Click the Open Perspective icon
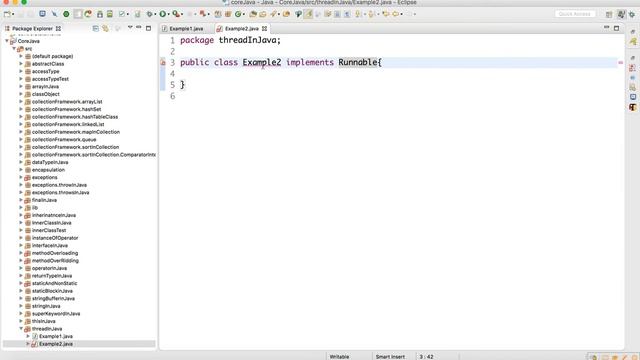This screenshot has height=360, width=640. (609, 14)
